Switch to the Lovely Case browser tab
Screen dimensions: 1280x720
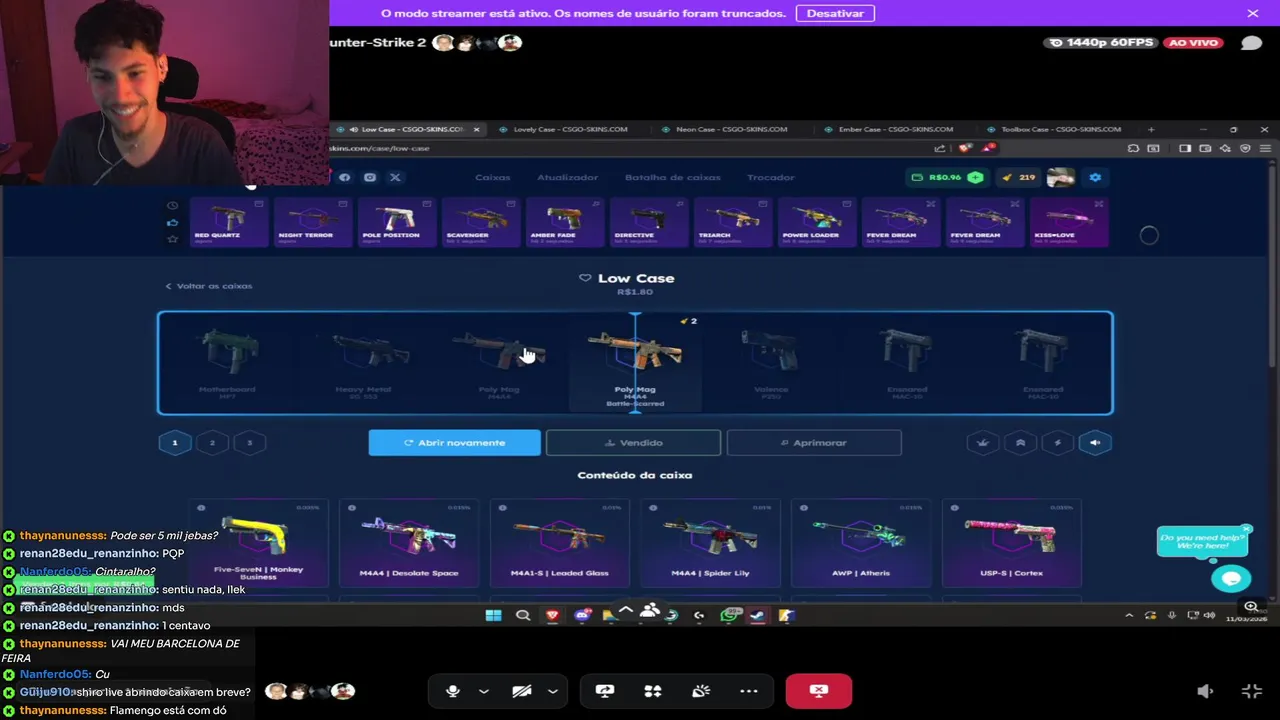pos(569,129)
